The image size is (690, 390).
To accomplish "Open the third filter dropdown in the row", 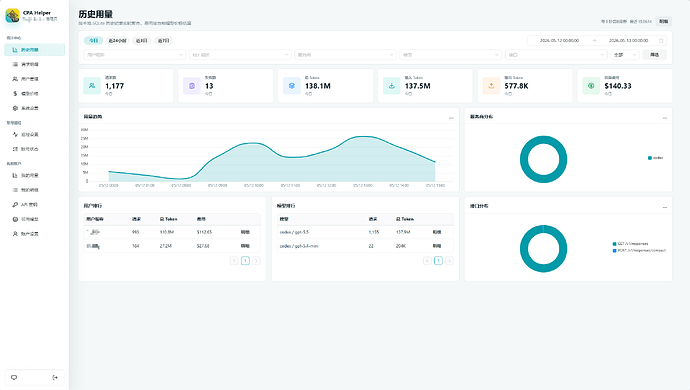I will click(345, 55).
